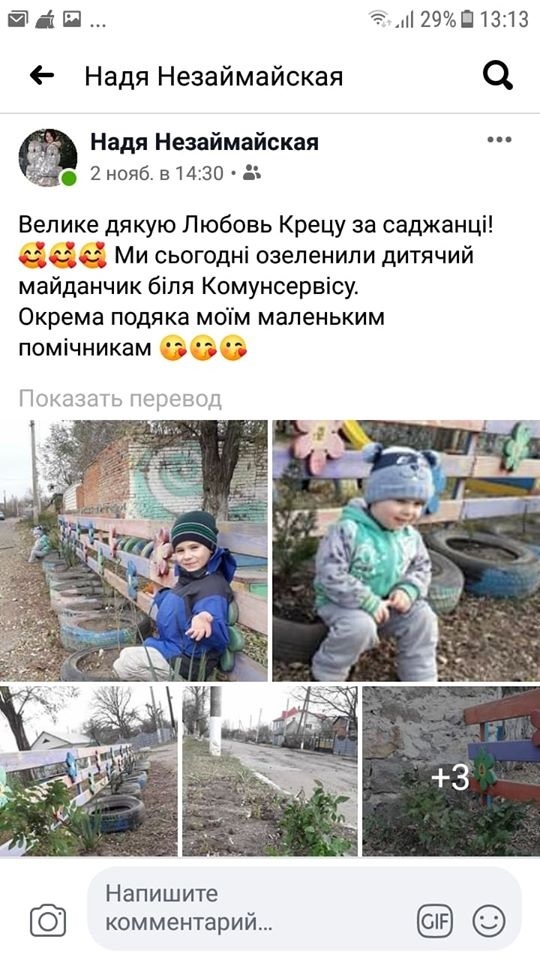Open Надя Незаймайская profile picture
The height and width of the screenshot is (960, 540).
48,157
